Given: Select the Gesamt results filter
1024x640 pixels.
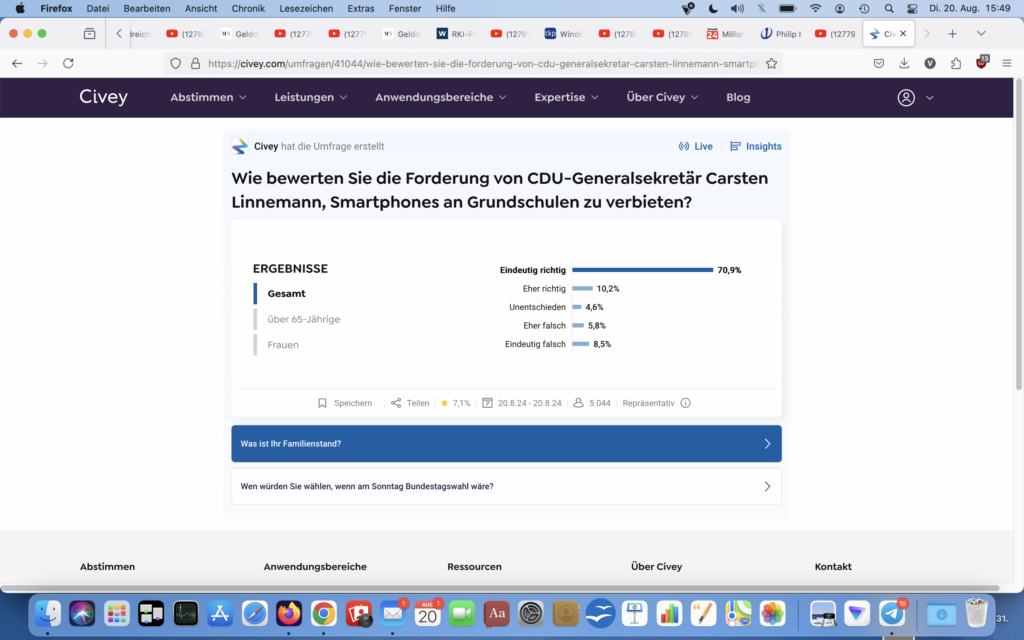Looking at the screenshot, I should (x=286, y=294).
